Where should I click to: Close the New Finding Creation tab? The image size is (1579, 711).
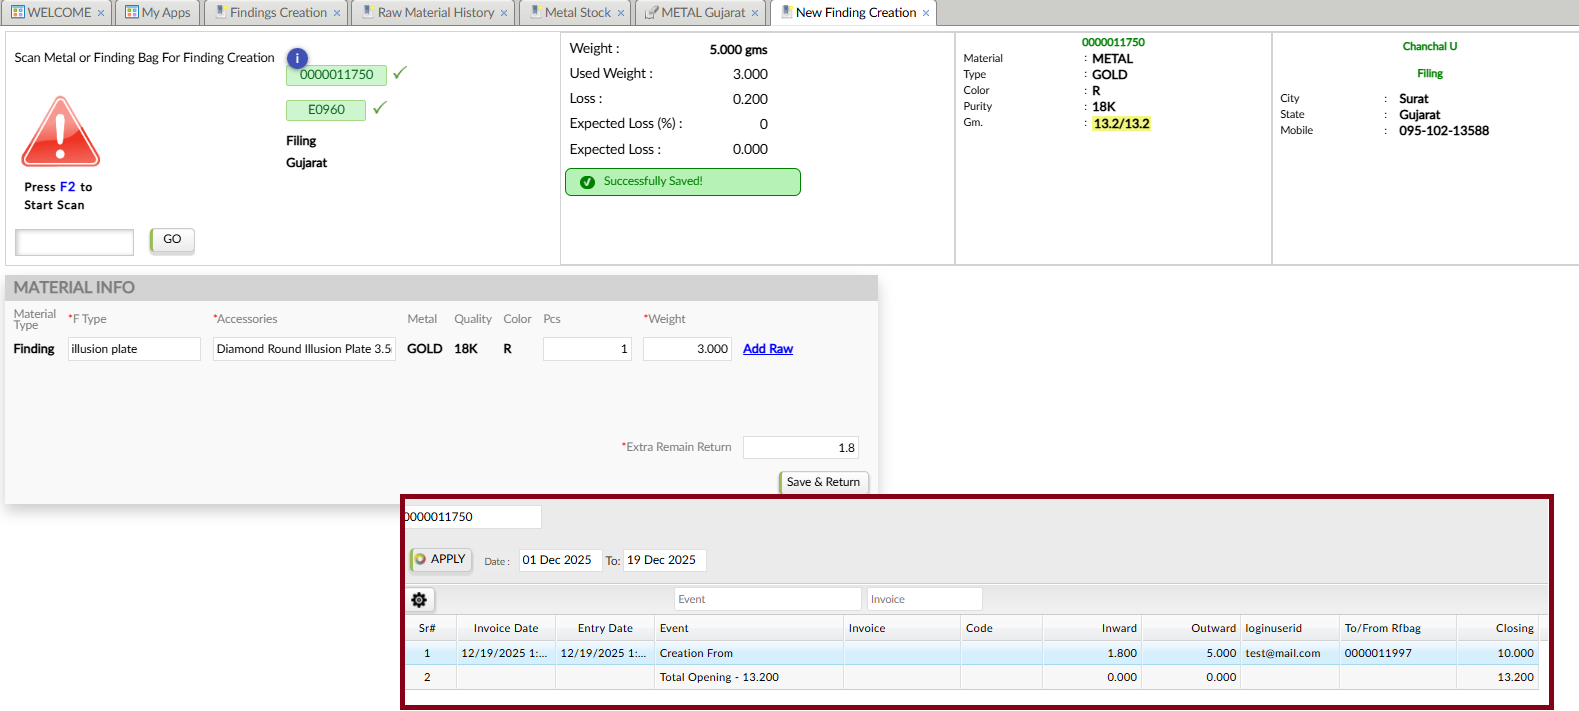tap(926, 13)
